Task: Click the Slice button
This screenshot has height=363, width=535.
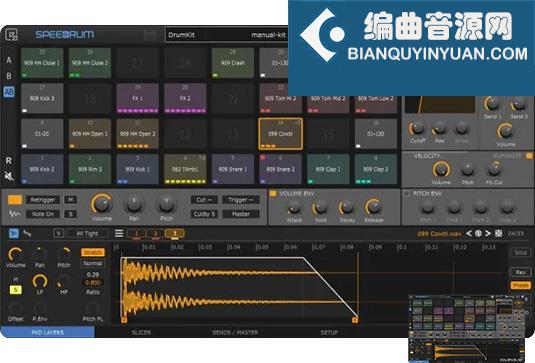Action: 520,253
